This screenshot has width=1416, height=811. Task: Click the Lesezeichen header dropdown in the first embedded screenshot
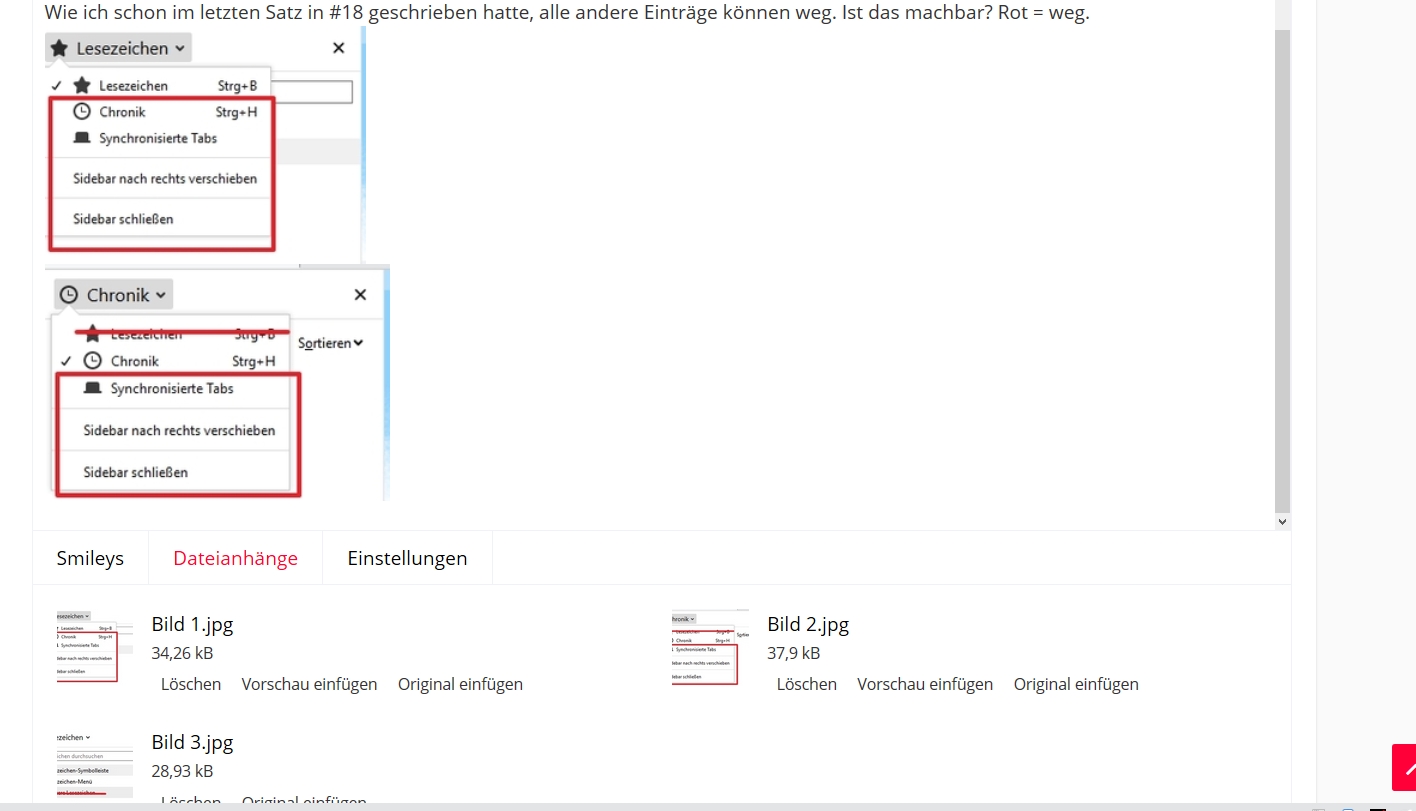(118, 48)
